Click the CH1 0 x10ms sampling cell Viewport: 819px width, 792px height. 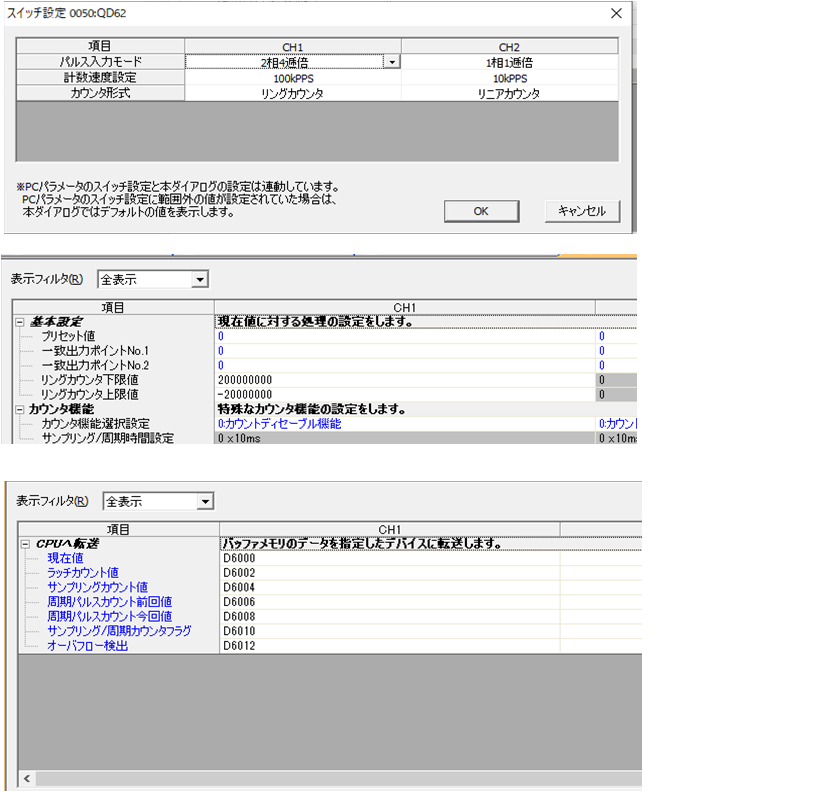point(405,438)
